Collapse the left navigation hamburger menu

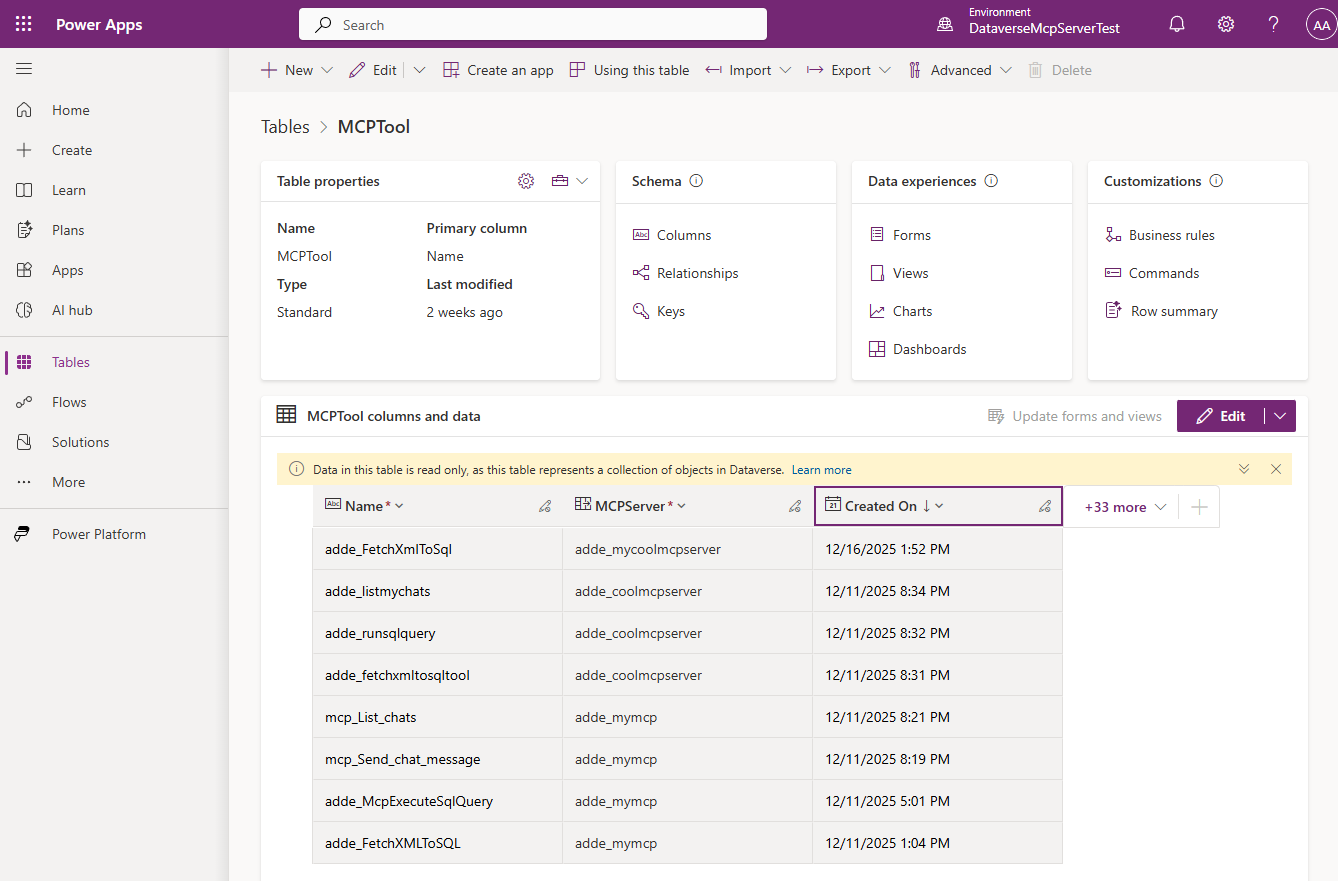24,68
